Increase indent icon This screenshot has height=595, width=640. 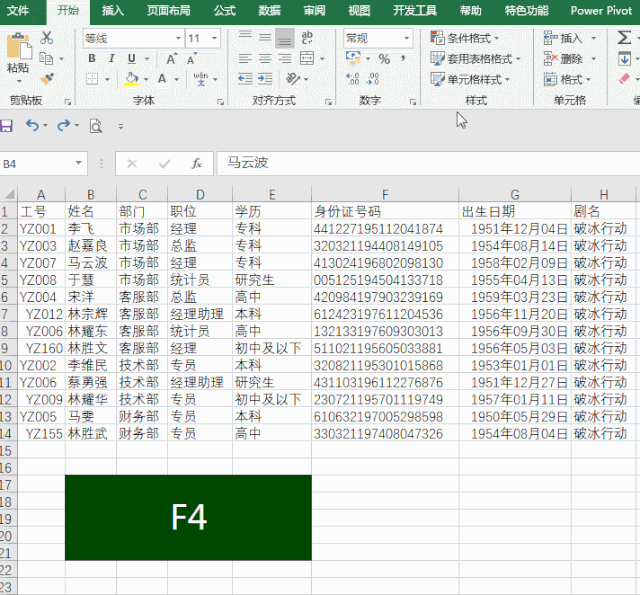tap(265, 78)
